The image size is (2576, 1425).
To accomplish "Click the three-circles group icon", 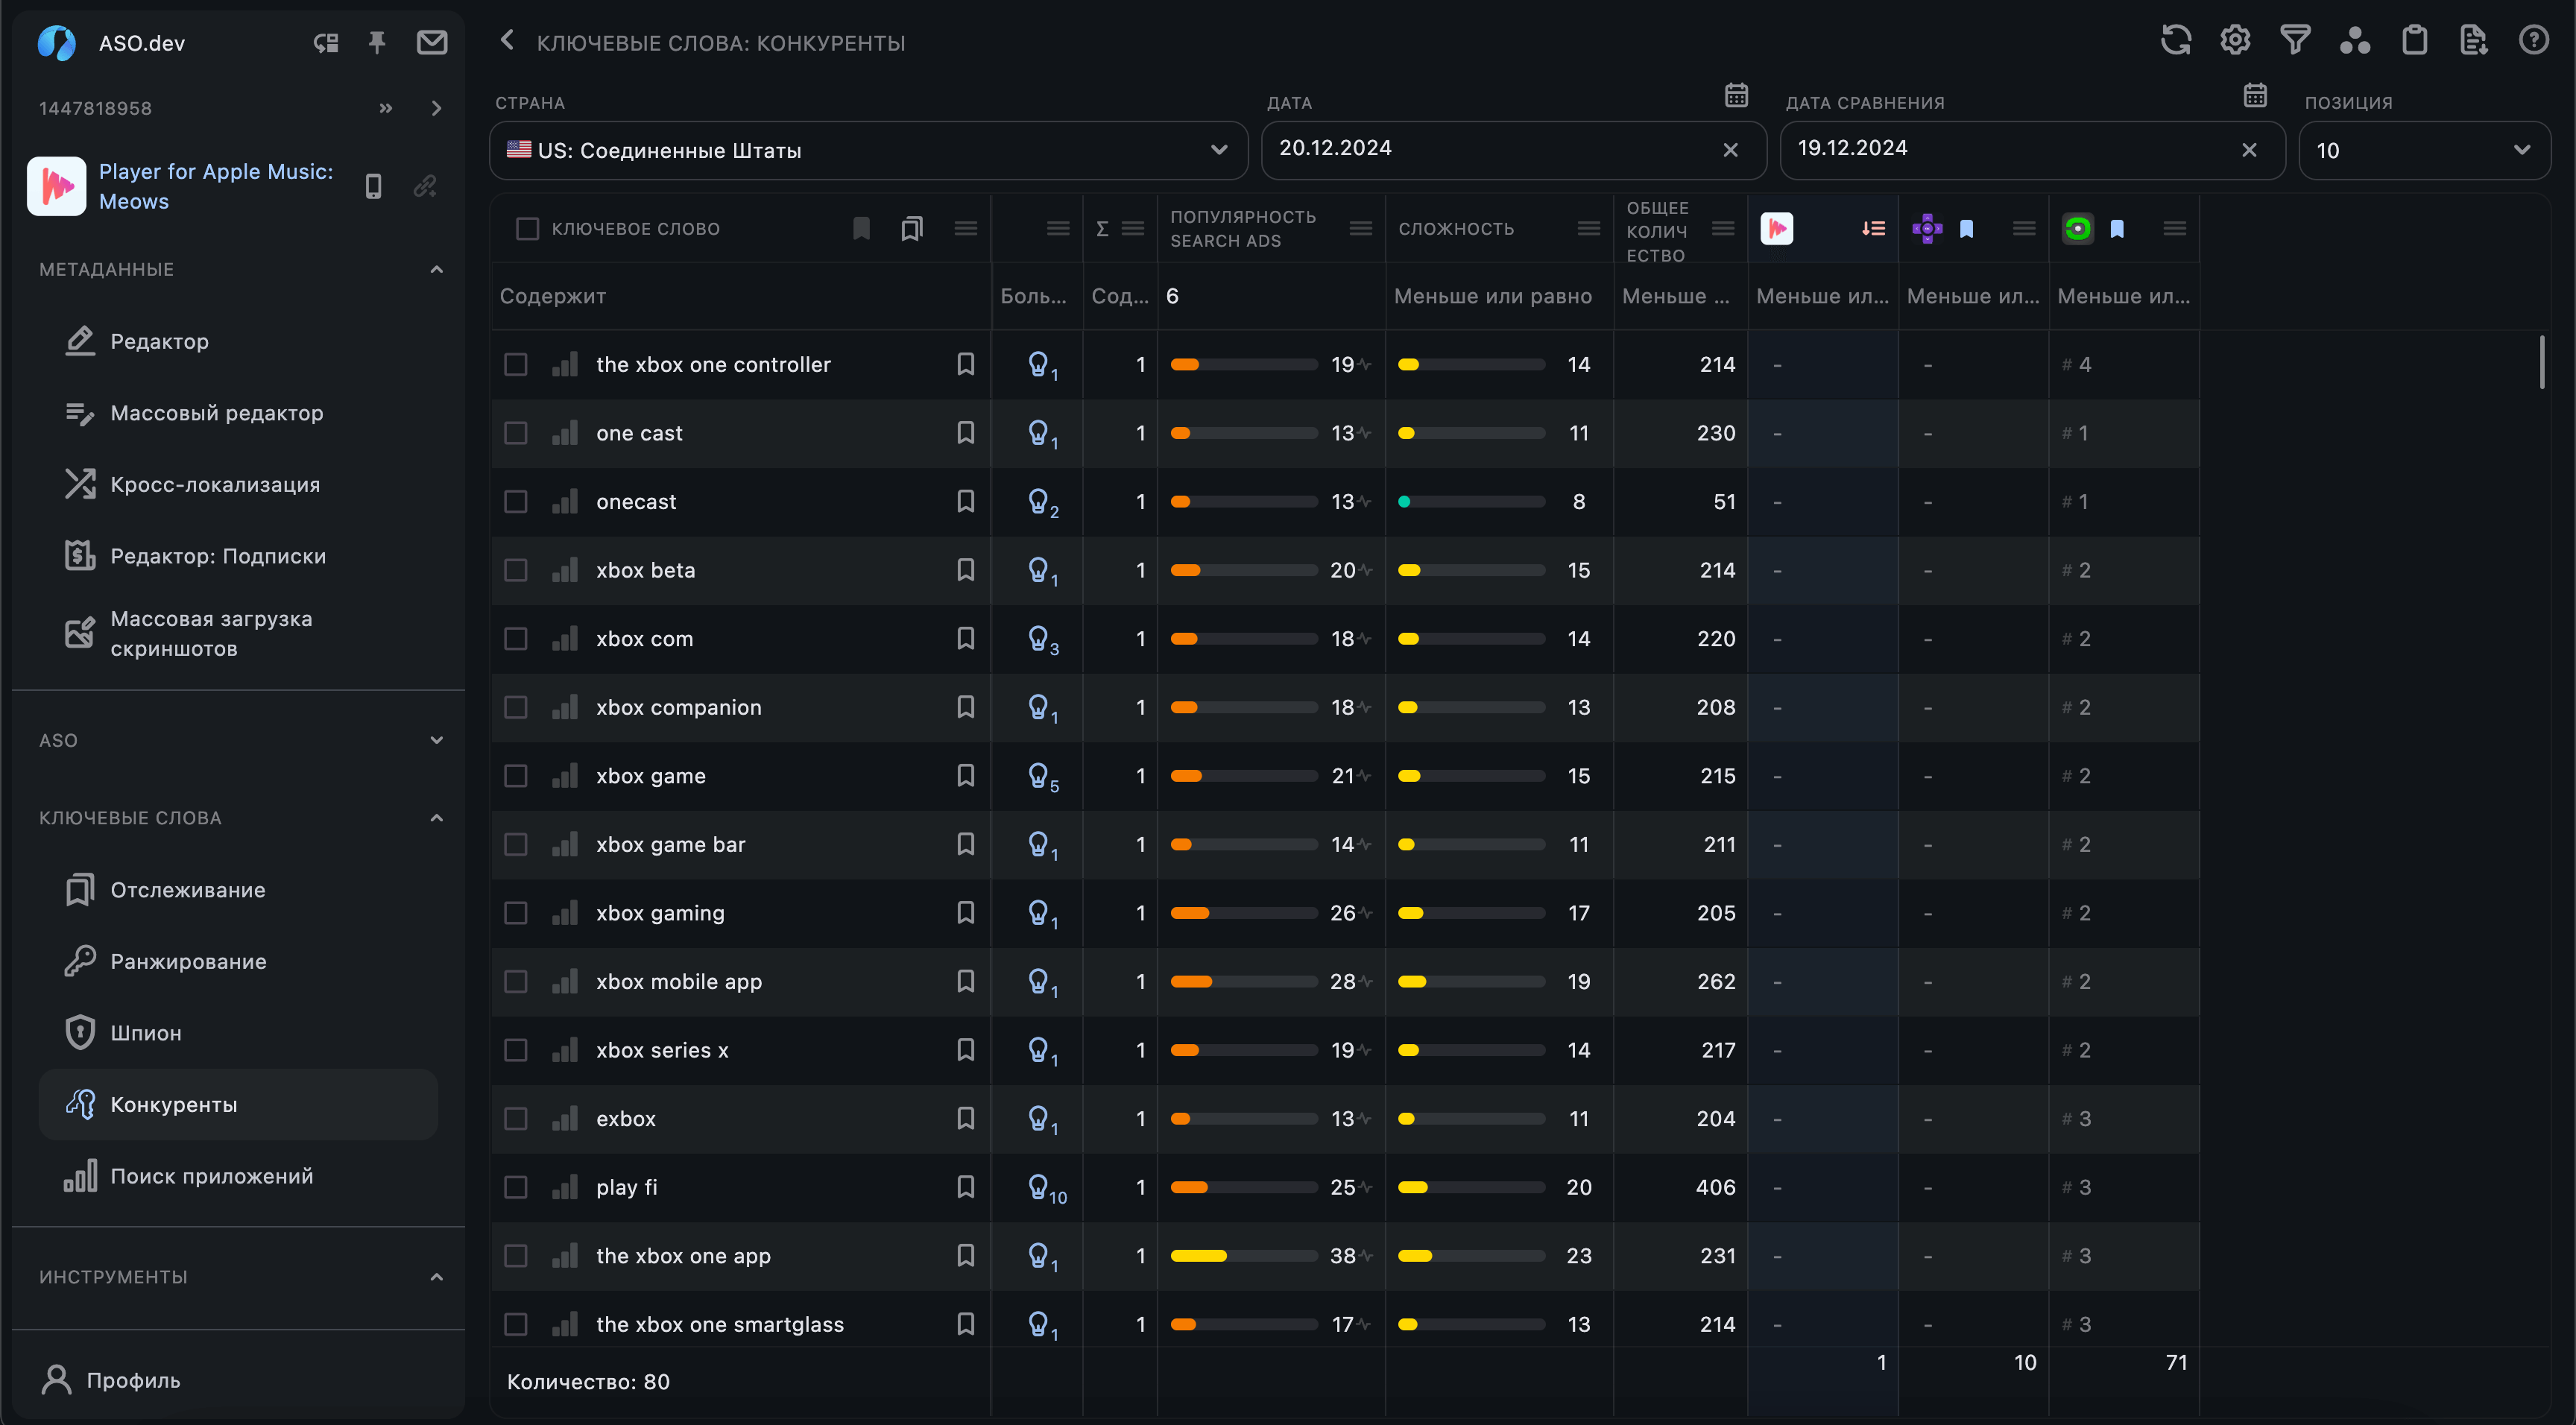I will [2355, 41].
